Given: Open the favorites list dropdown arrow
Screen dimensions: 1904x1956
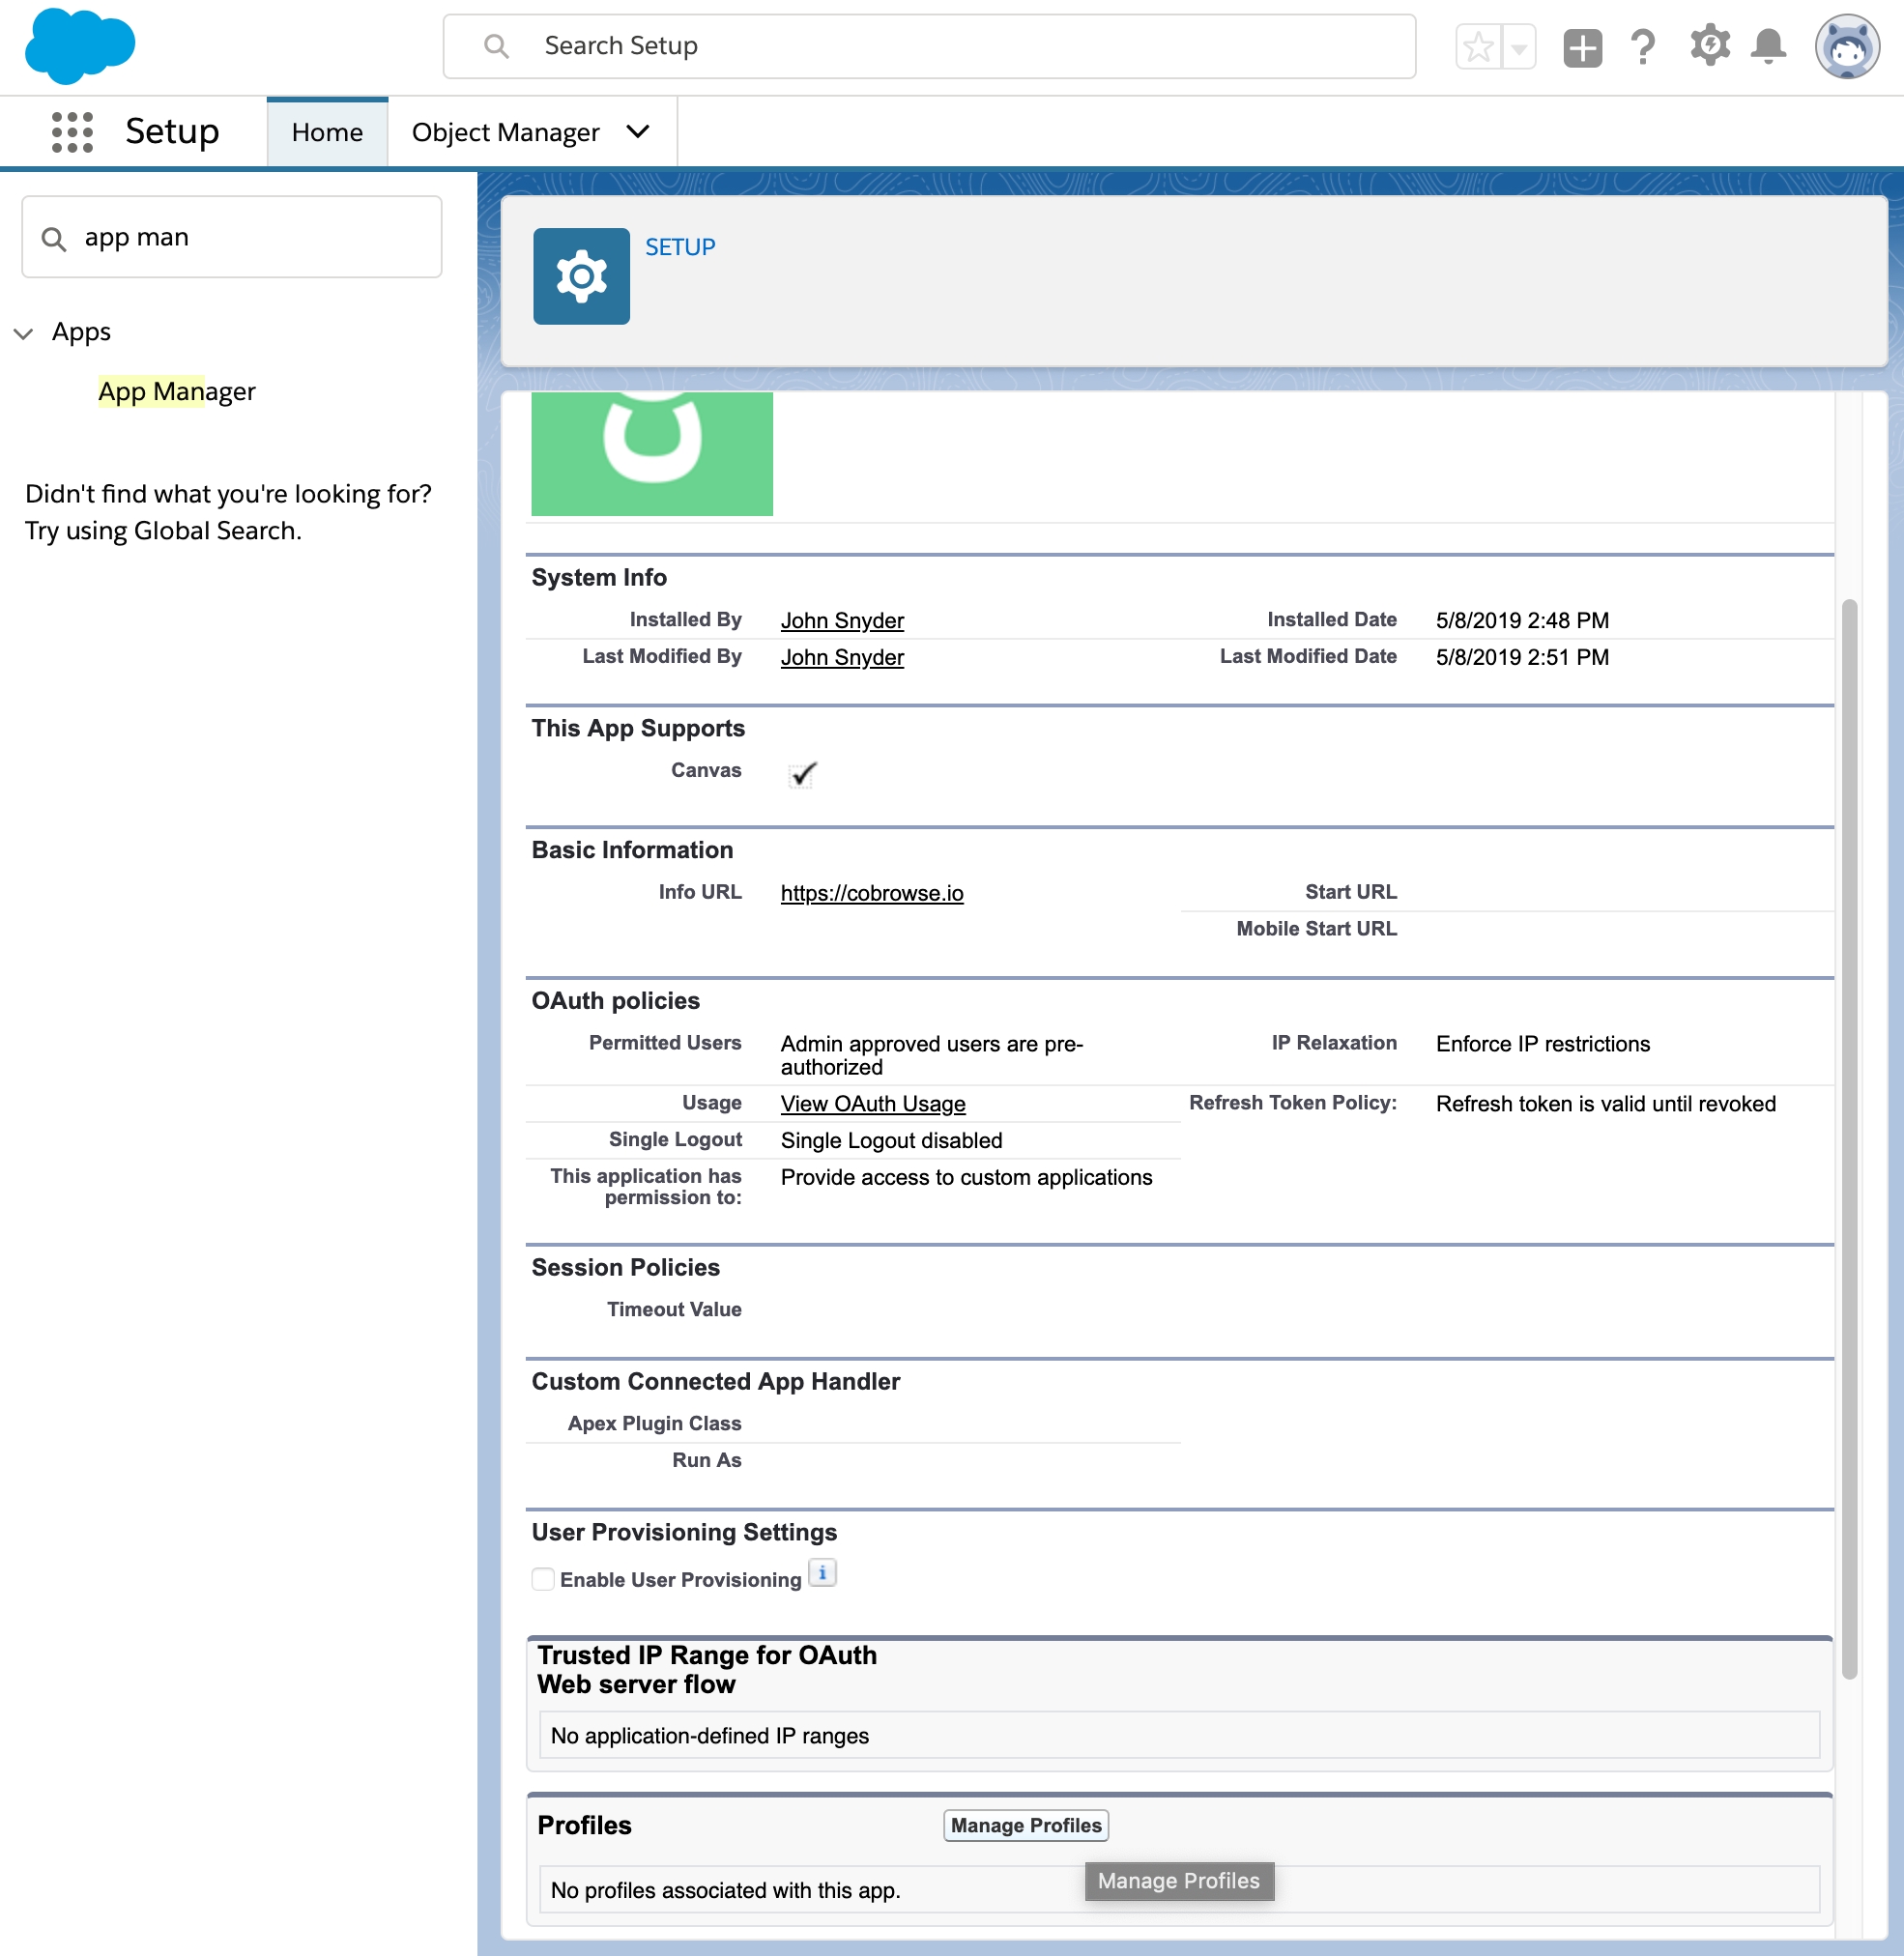Looking at the screenshot, I should (x=1519, y=47).
